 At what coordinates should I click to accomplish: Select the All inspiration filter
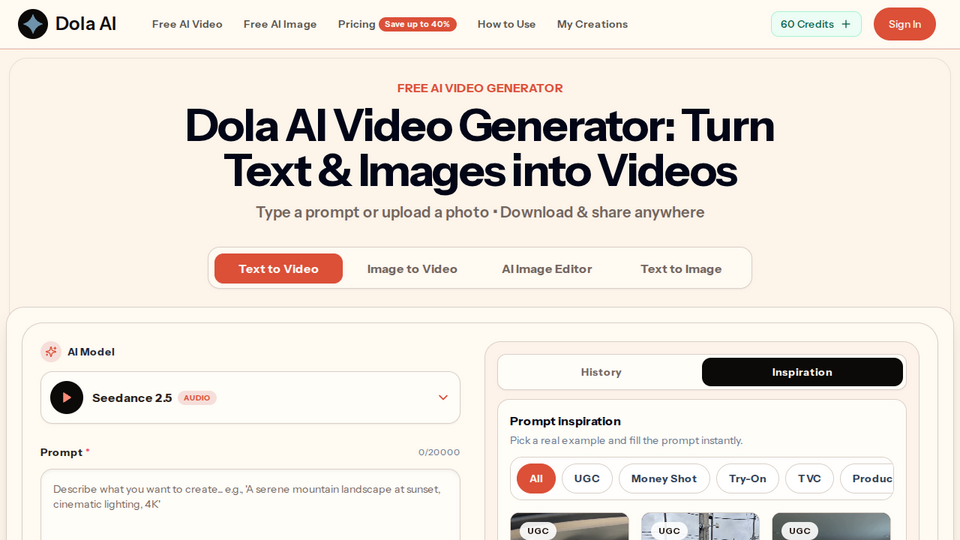pos(536,479)
